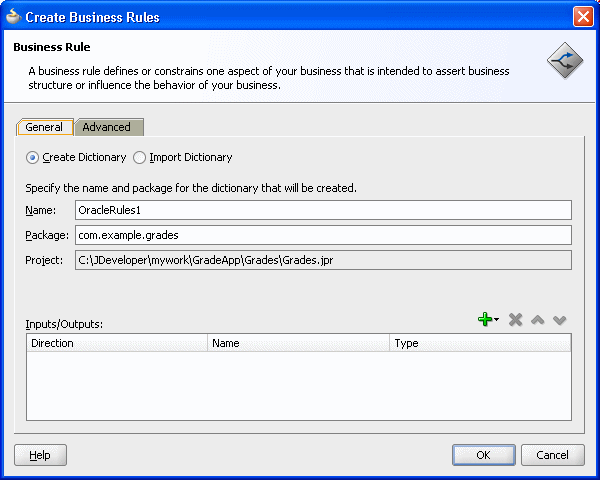The image size is (600, 480).
Task: Click the Name field containing OracleRules1
Action: pos(323,210)
